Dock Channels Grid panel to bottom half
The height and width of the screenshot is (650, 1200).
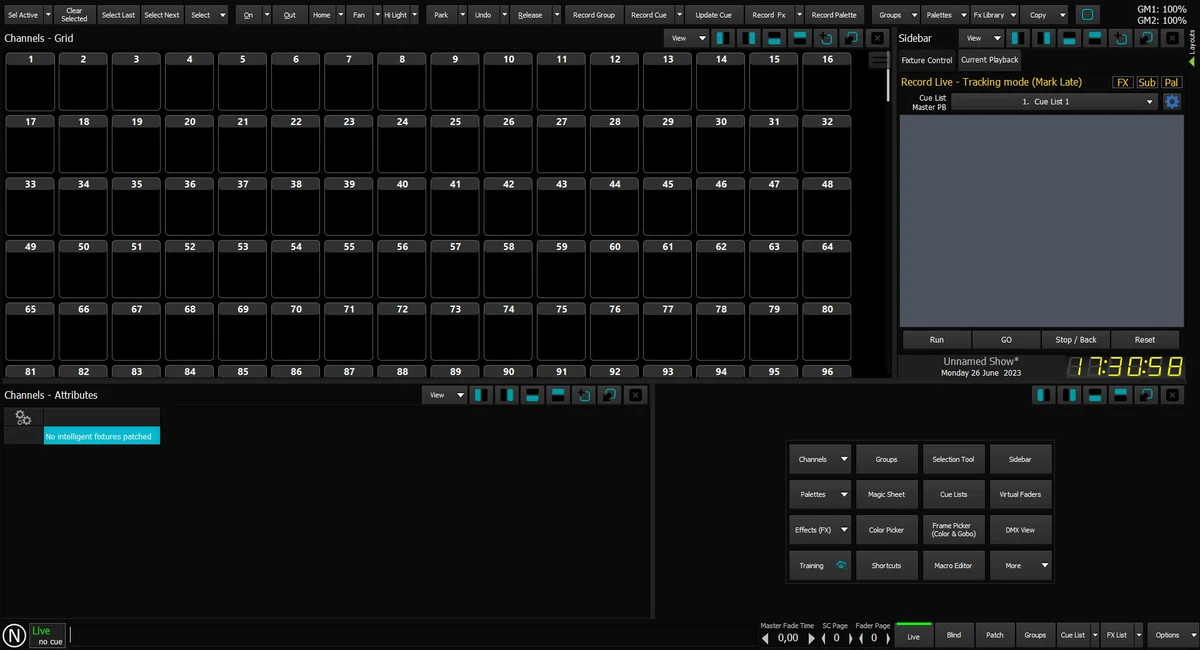coord(774,38)
